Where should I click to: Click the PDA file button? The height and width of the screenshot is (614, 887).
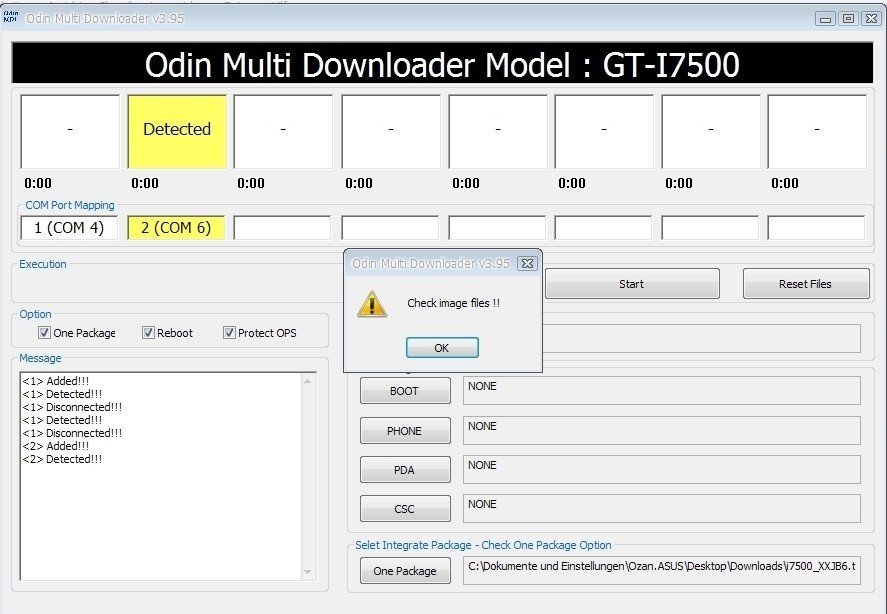(405, 470)
